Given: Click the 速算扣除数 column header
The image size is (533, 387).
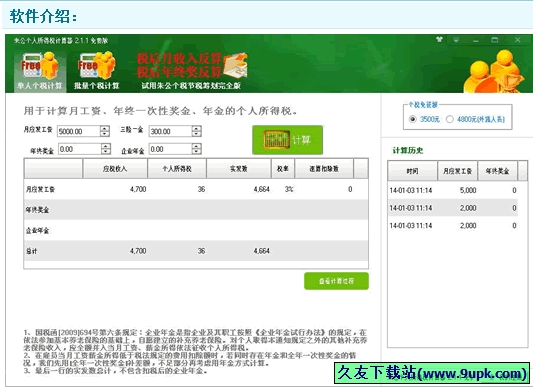Looking at the screenshot, I should click(x=324, y=168).
